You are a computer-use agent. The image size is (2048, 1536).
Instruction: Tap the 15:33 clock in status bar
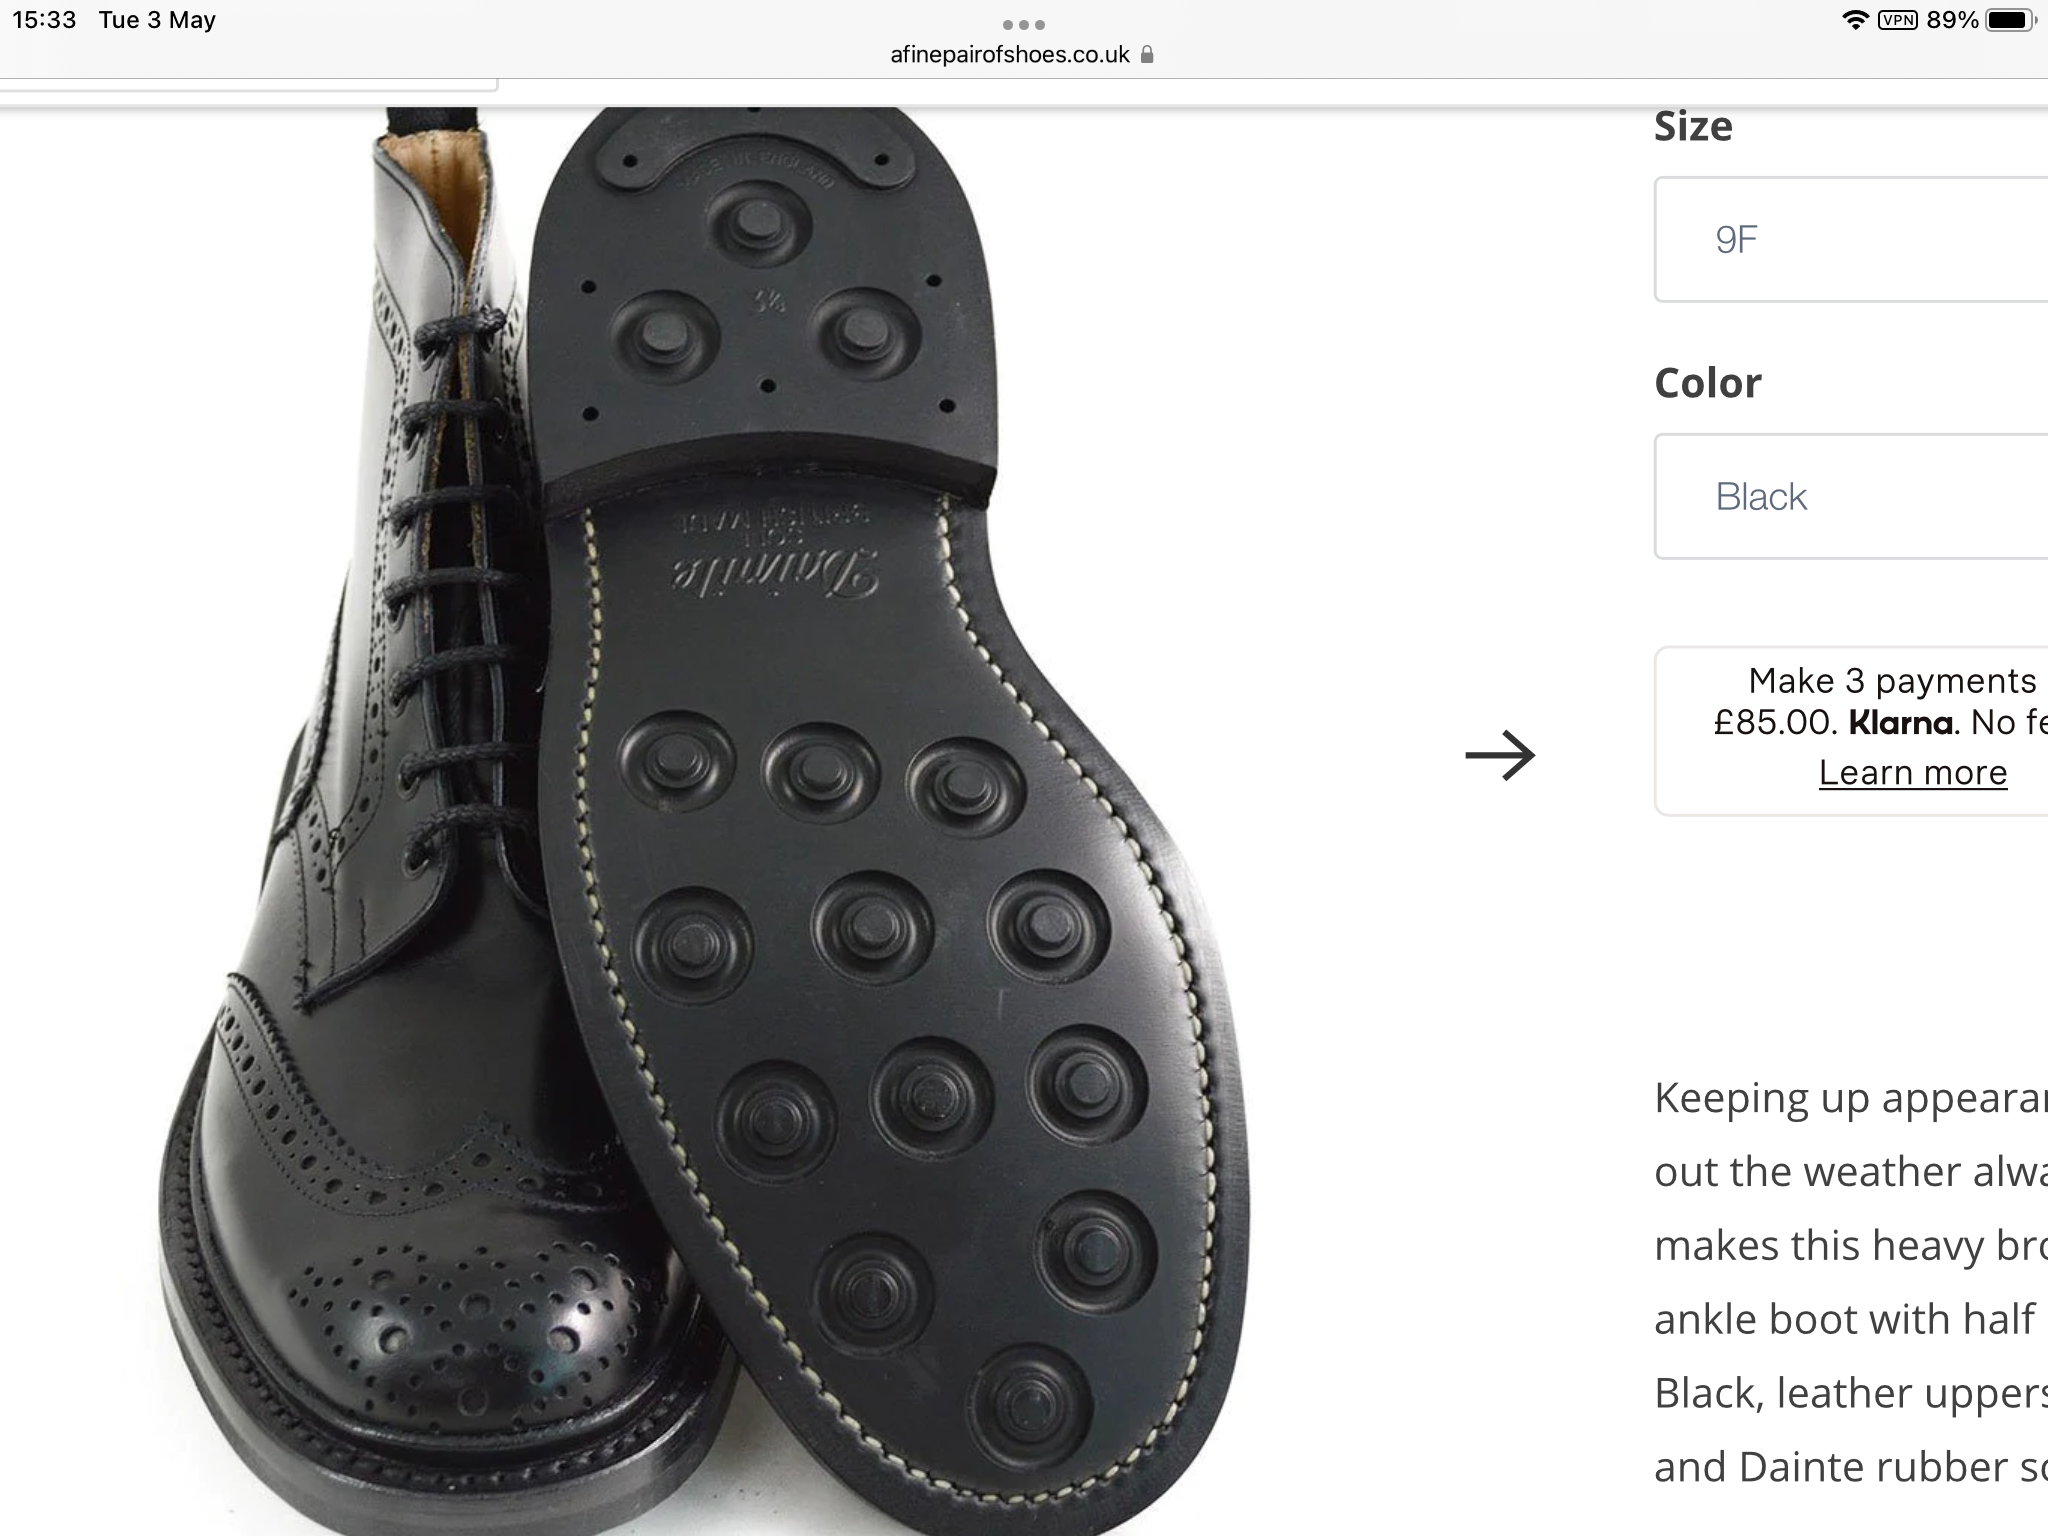pyautogui.click(x=44, y=20)
